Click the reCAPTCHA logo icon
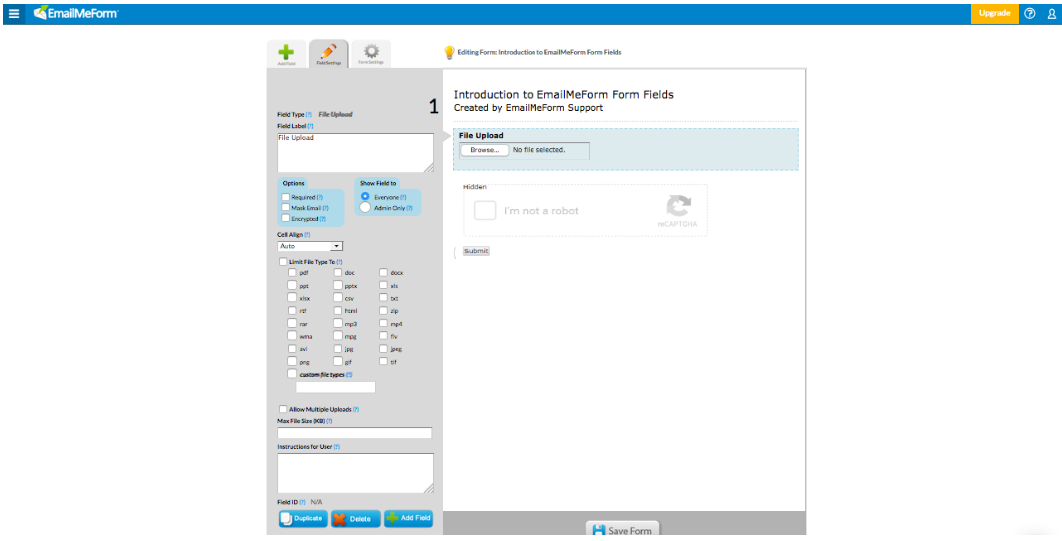 (678, 206)
